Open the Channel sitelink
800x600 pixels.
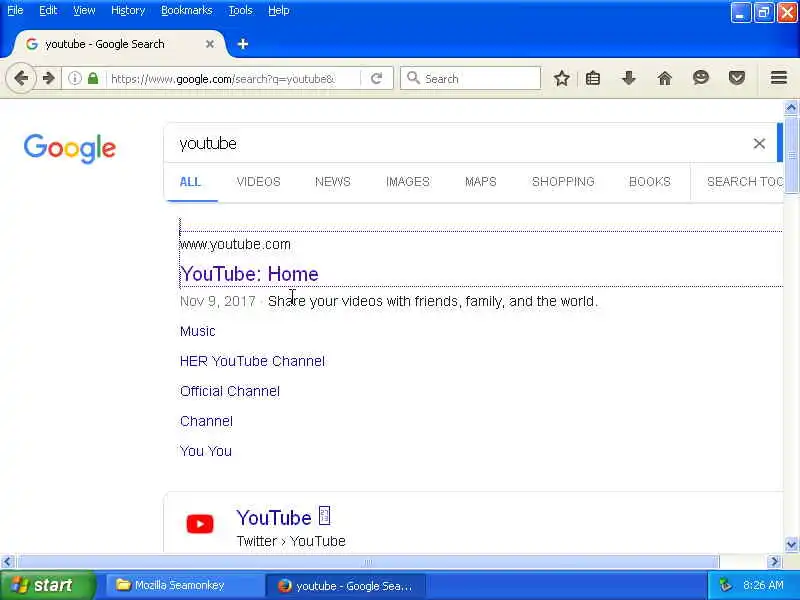(x=206, y=421)
